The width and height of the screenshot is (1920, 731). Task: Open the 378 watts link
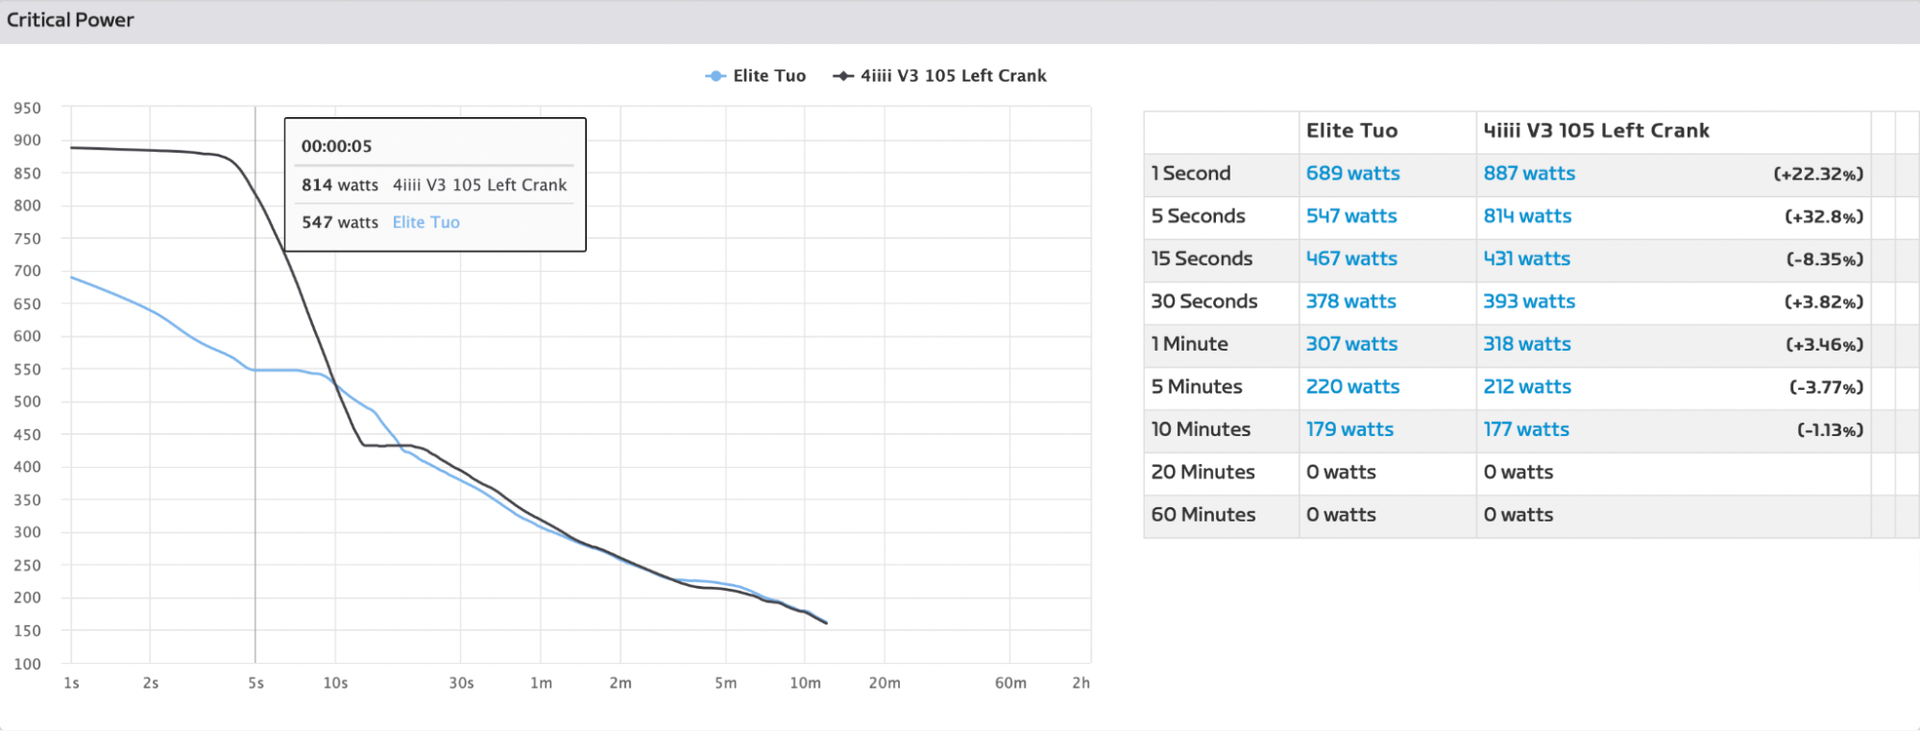[1350, 301]
